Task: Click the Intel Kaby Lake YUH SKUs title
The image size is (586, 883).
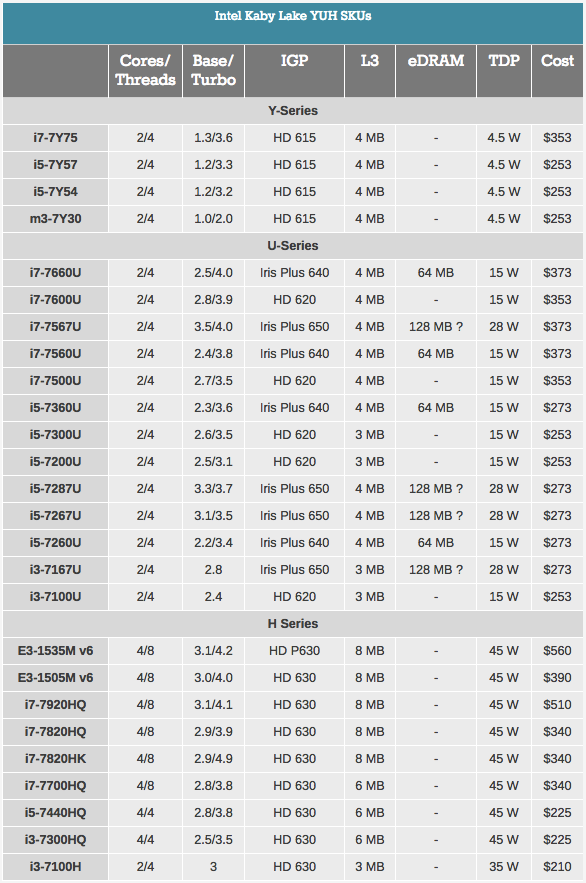Action: point(293,16)
